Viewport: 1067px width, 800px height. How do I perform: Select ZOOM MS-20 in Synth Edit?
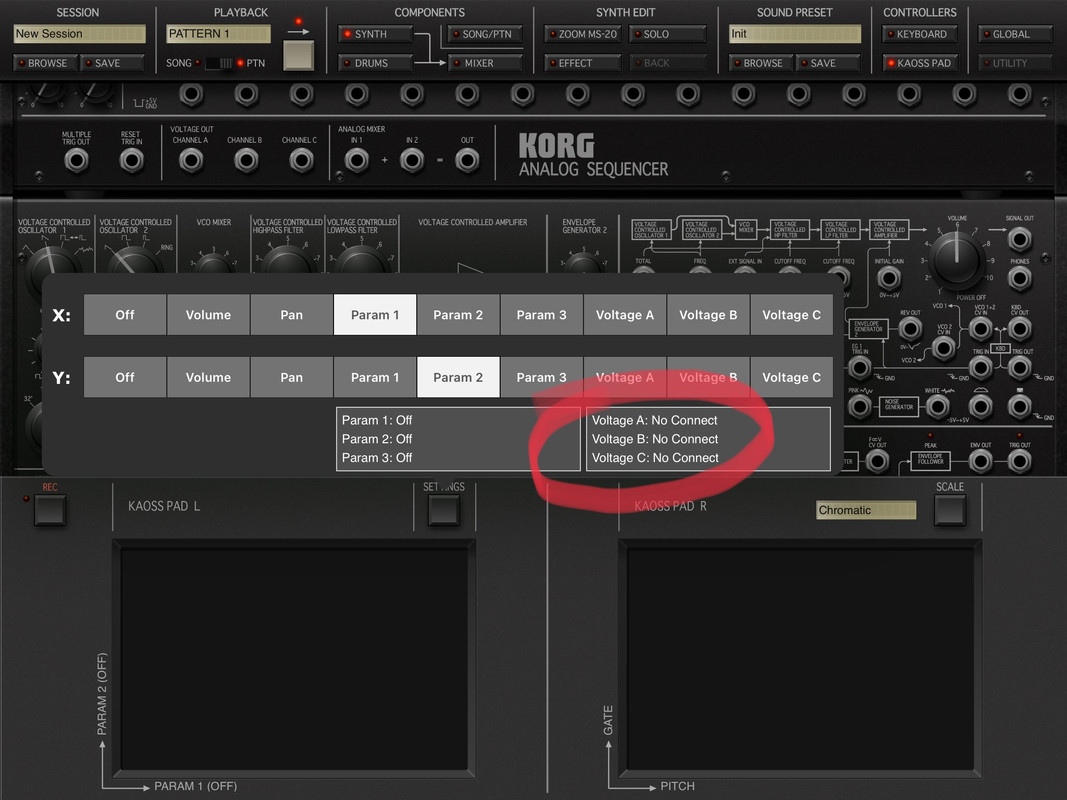(x=583, y=34)
